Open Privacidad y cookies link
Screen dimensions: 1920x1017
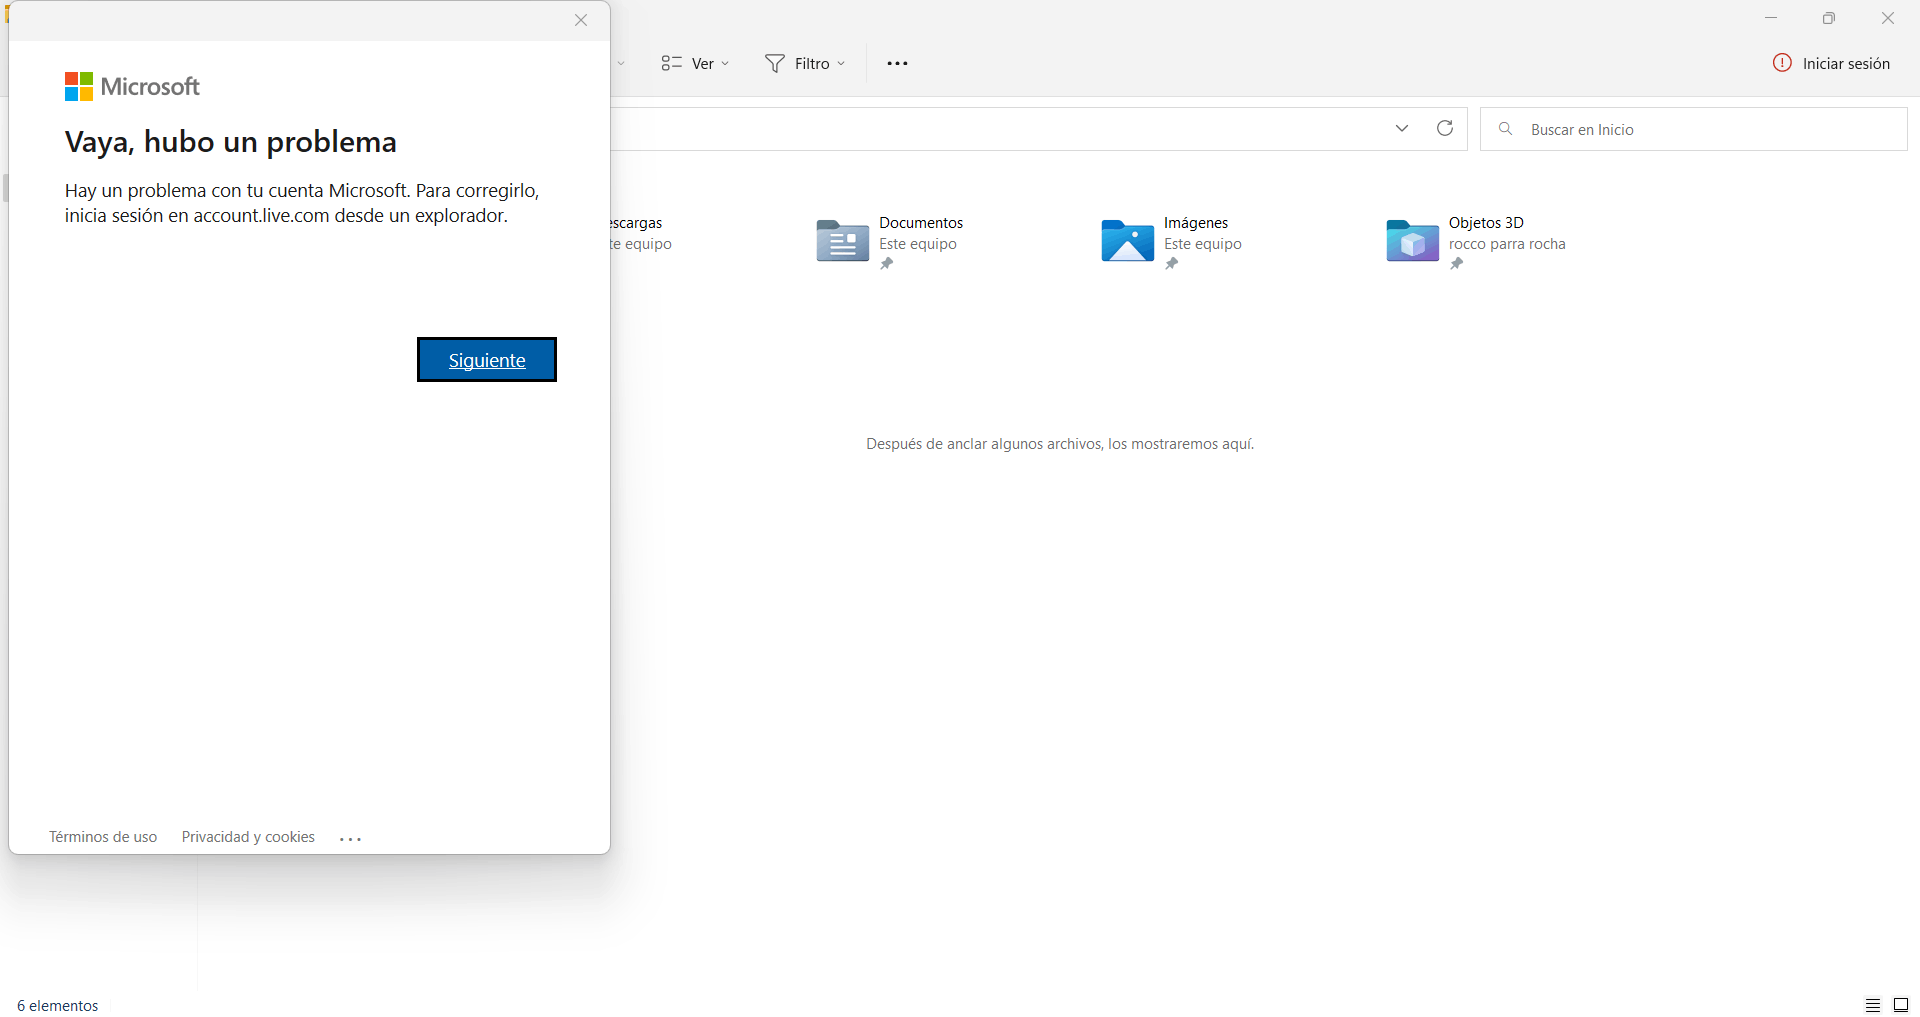248,837
